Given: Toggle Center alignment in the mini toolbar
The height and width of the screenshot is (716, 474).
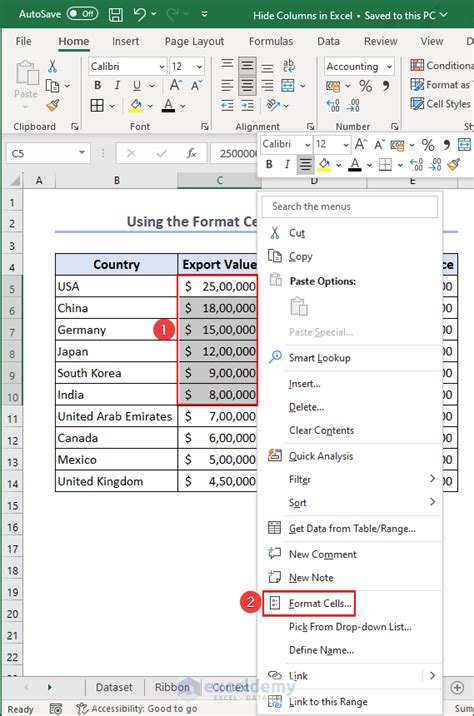Looking at the screenshot, I should [x=305, y=164].
